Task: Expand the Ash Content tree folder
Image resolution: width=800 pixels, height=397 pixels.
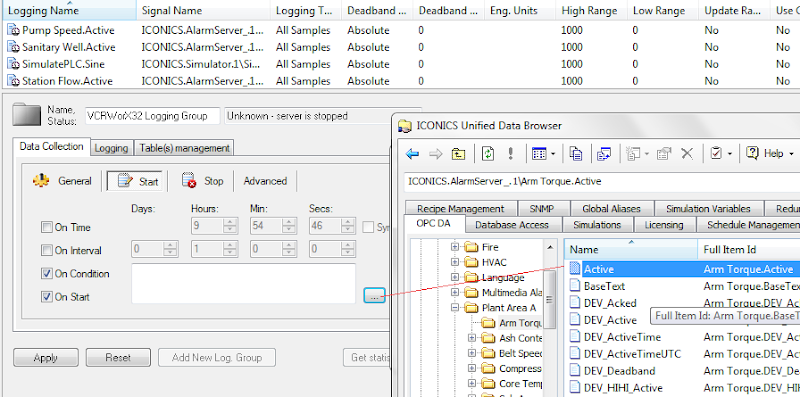Action: [472, 338]
